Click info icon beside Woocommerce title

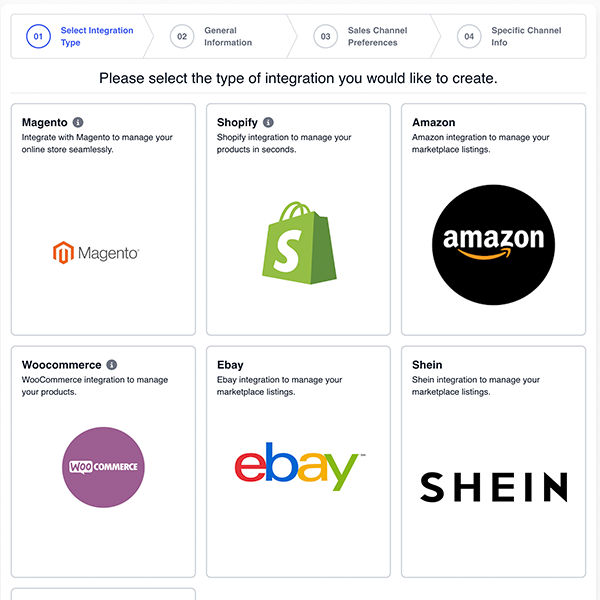point(112,365)
